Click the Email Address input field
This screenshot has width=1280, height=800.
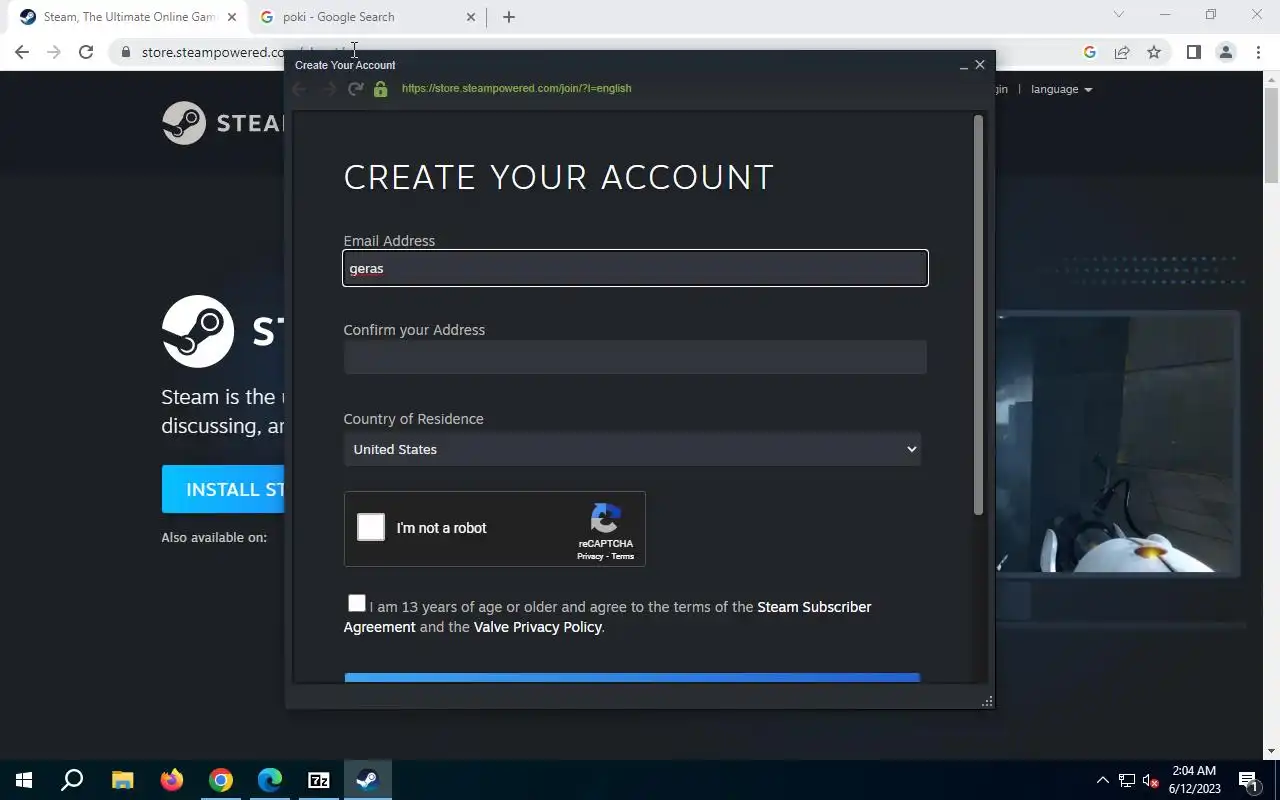[635, 268]
